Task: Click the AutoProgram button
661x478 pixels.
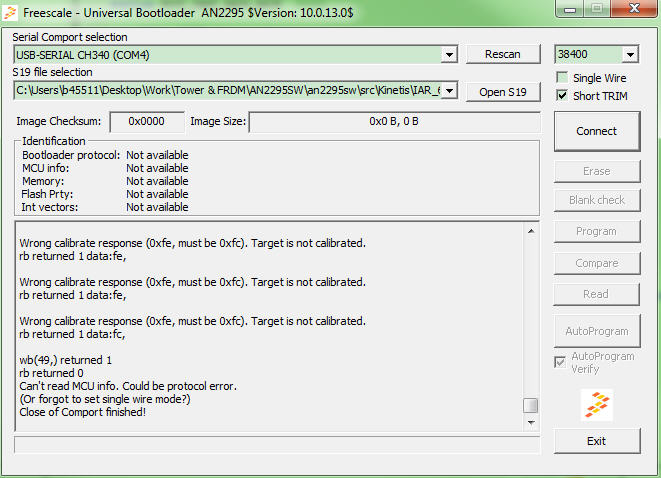Action: 597,331
